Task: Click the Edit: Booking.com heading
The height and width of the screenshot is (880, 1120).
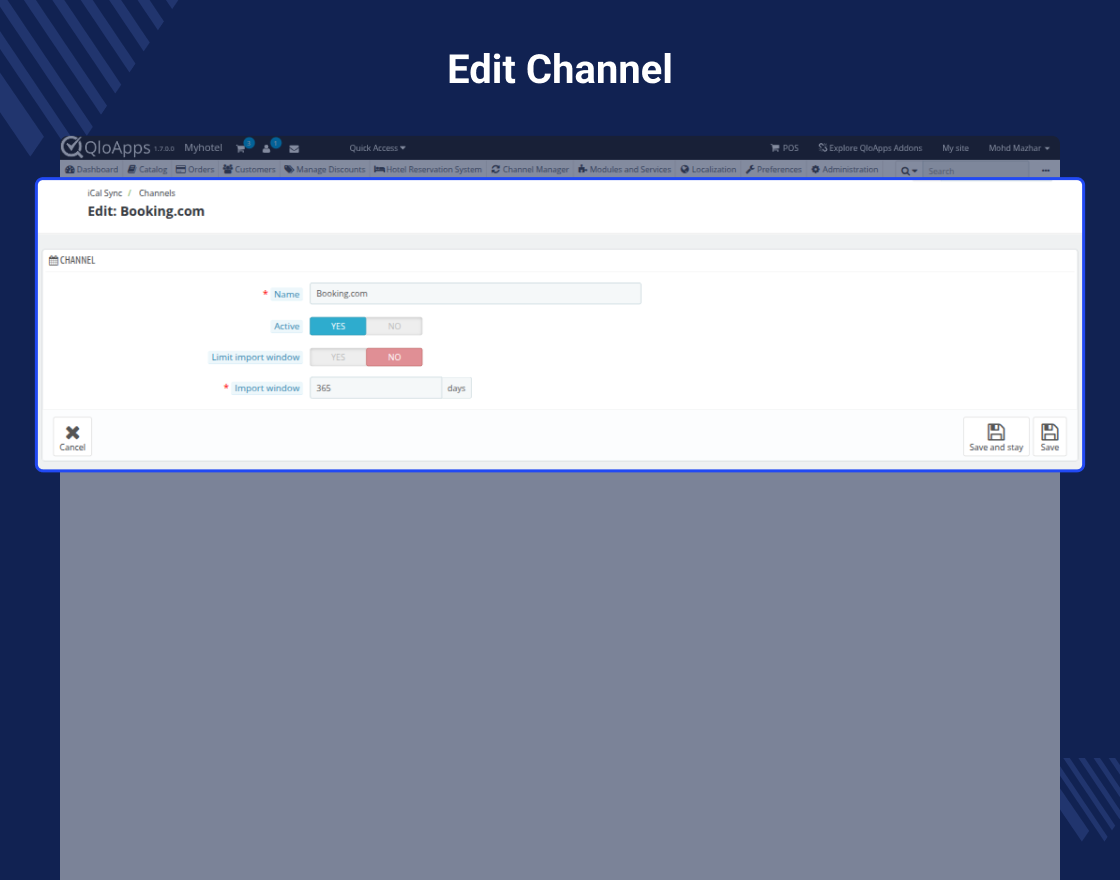Action: pos(146,211)
